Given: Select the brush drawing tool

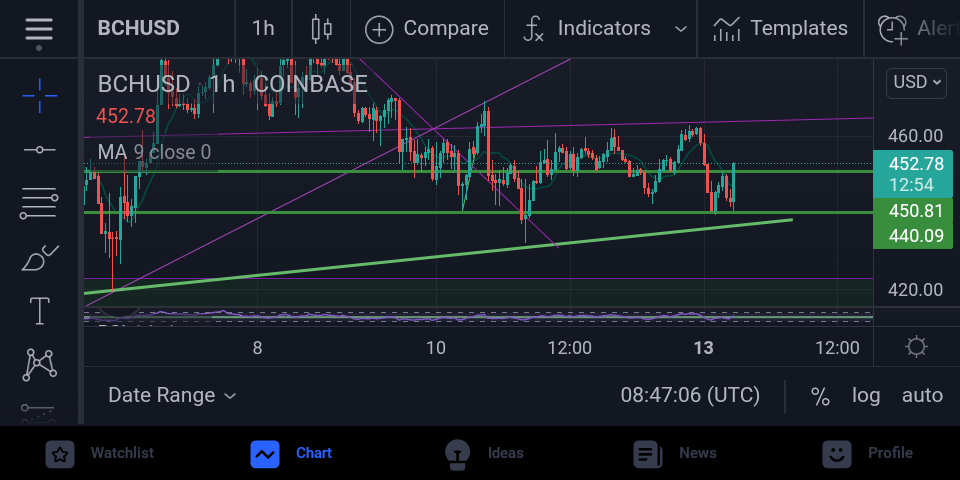Looking at the screenshot, I should pyautogui.click(x=39, y=257).
